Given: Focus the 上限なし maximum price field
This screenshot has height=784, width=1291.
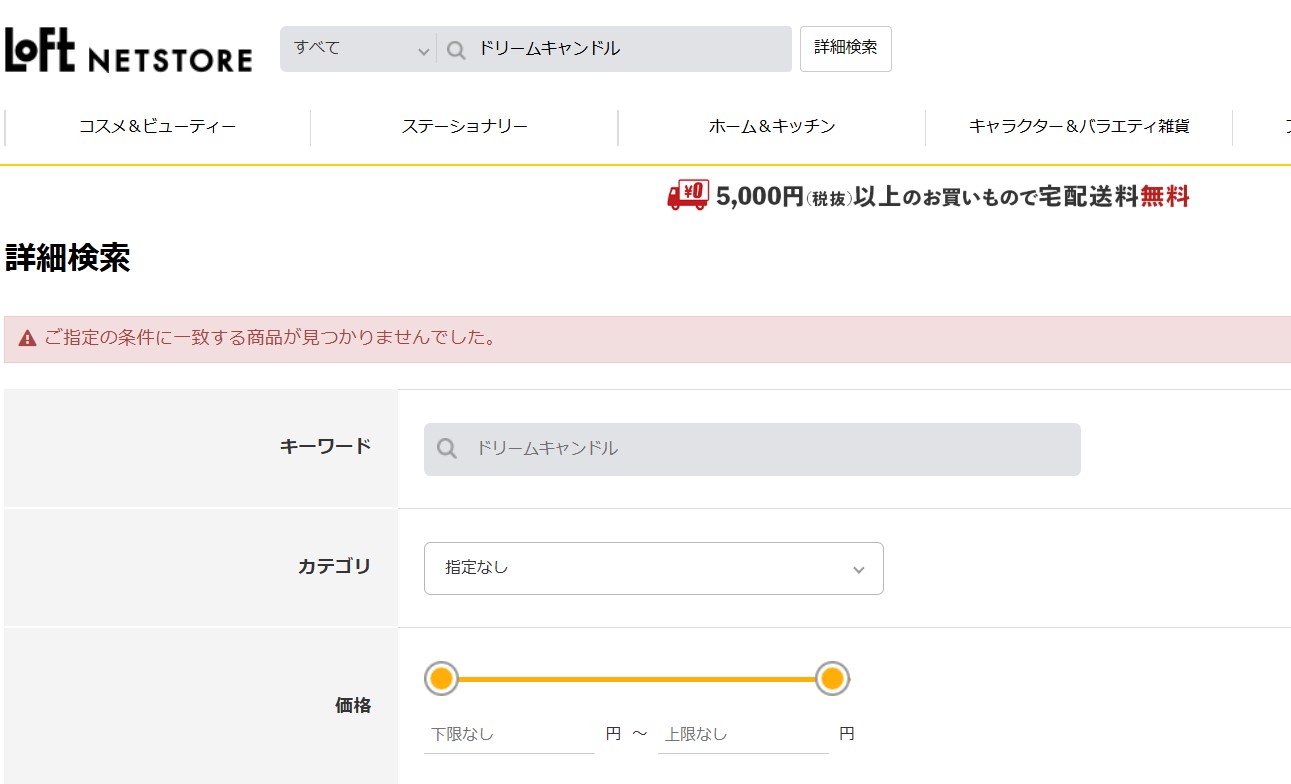Looking at the screenshot, I should (x=742, y=734).
